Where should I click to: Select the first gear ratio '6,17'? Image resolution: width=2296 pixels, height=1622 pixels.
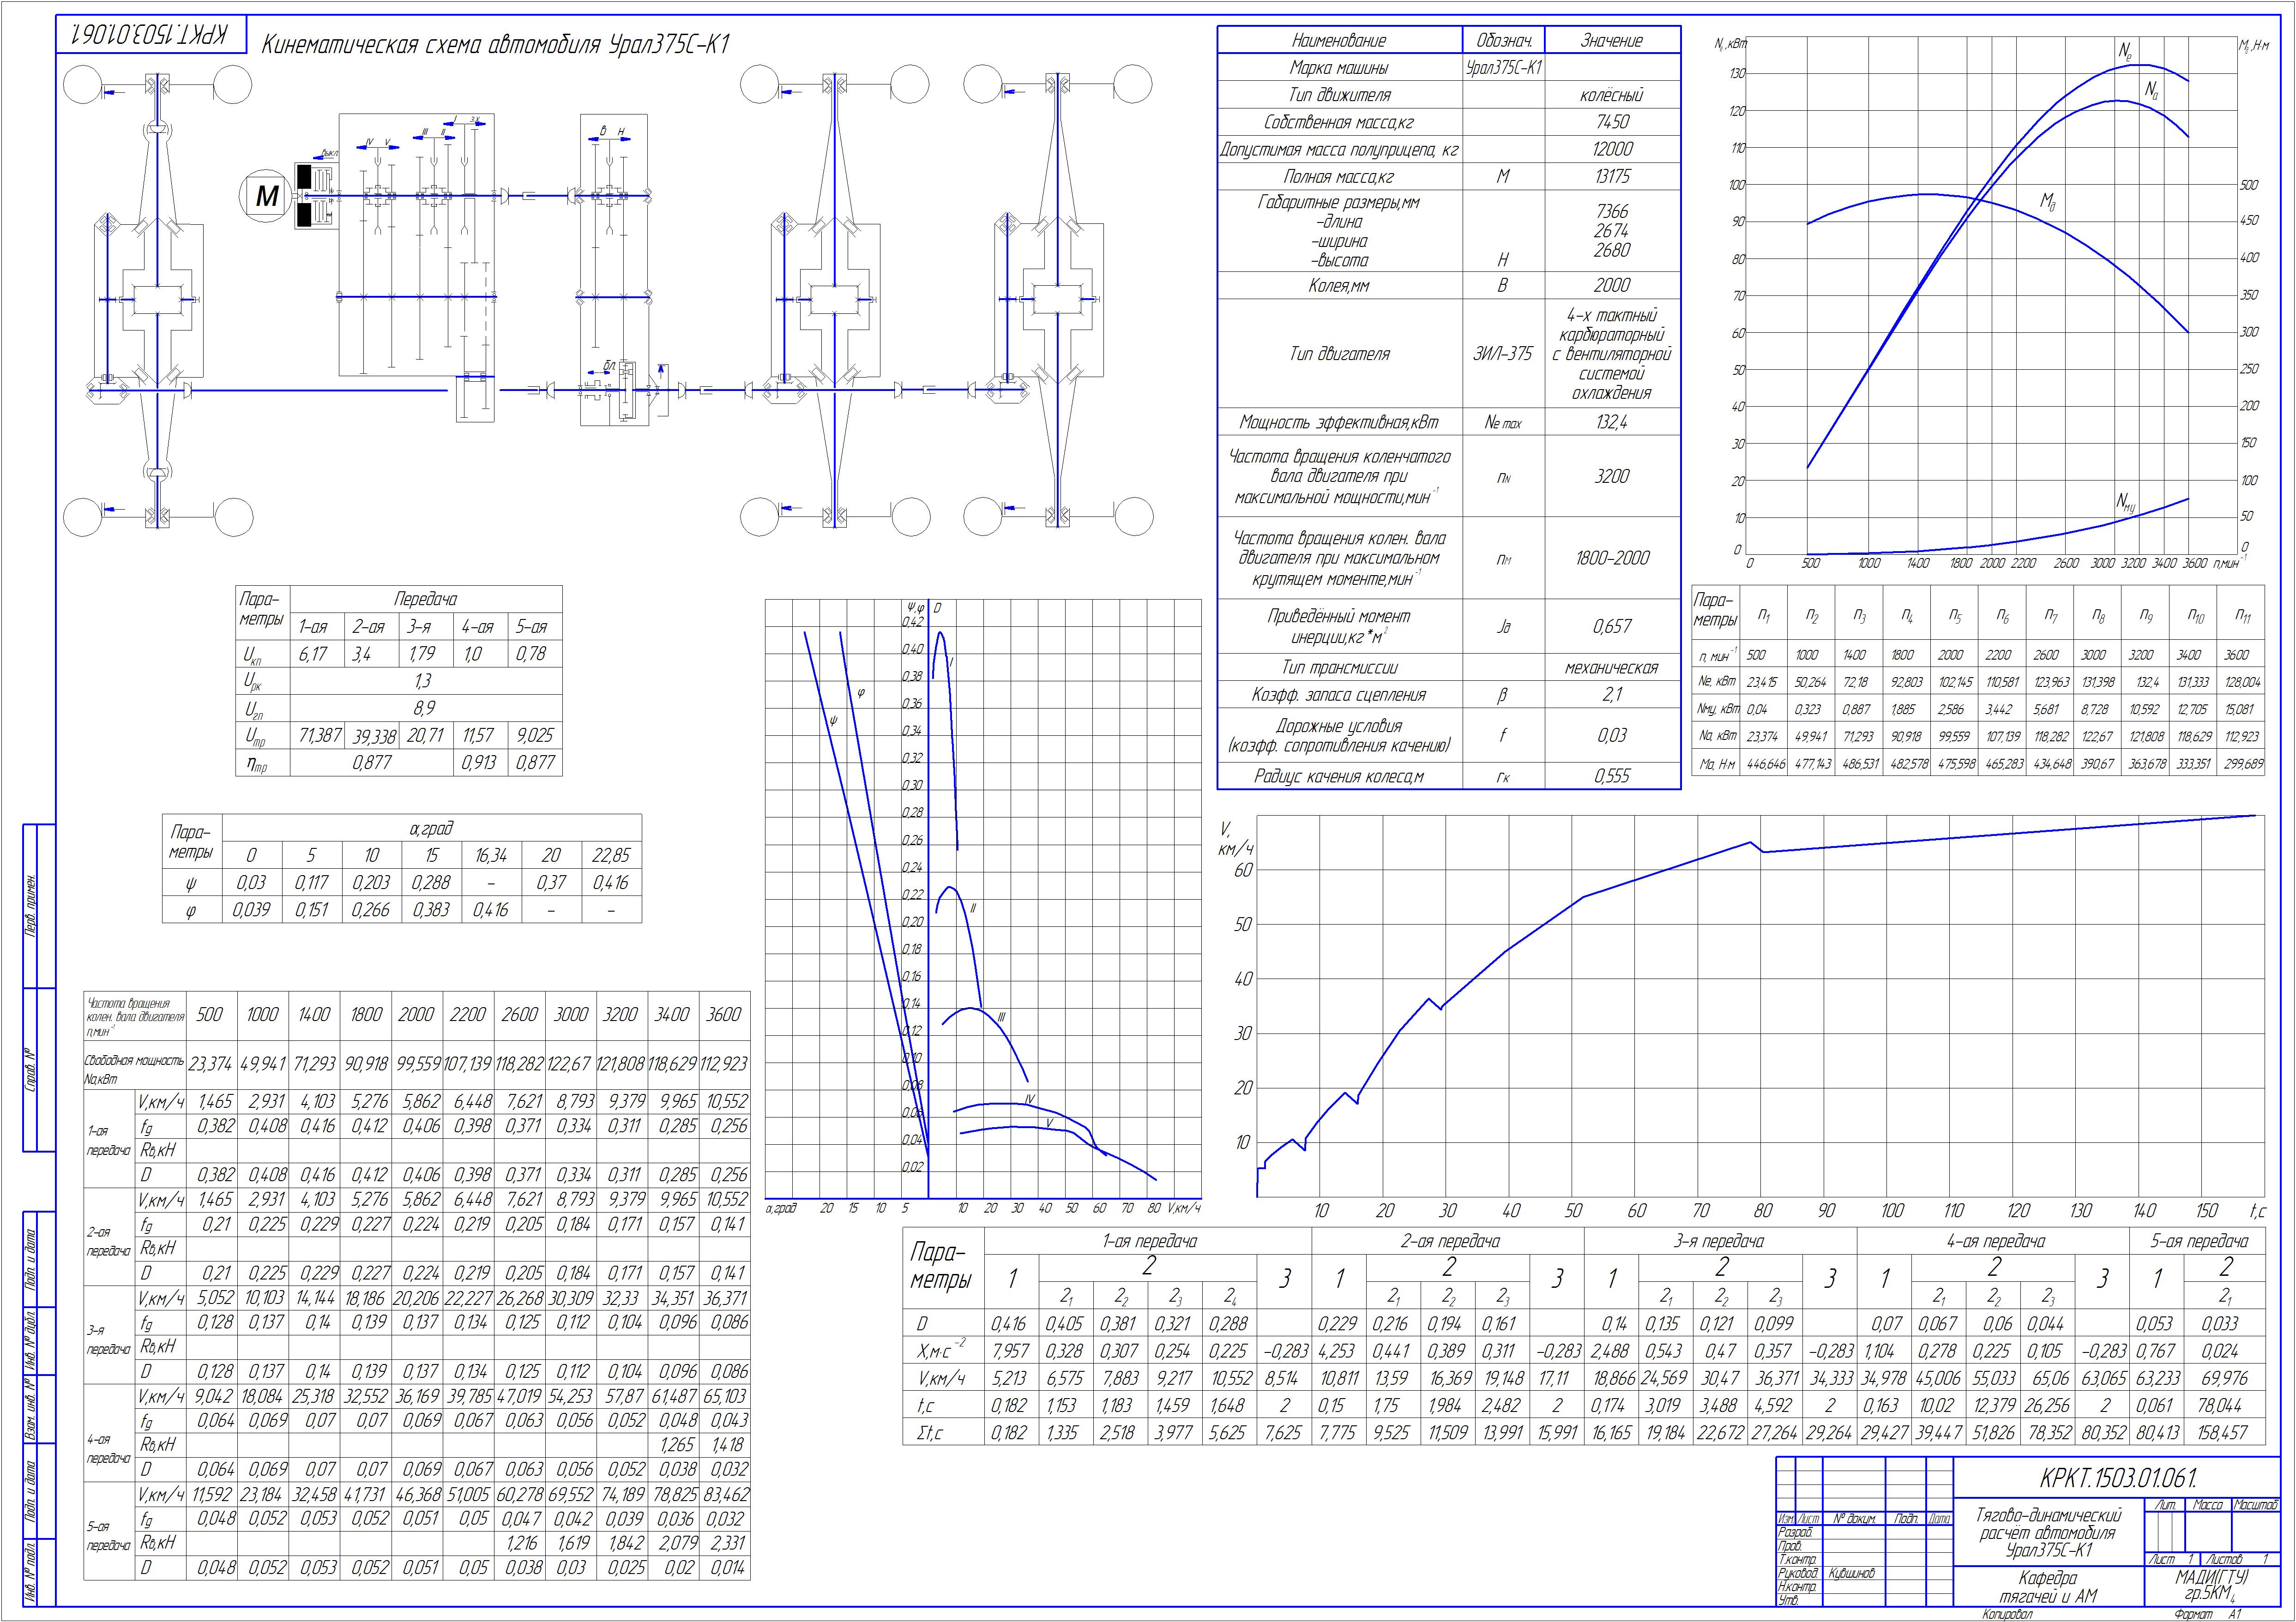pyautogui.click(x=313, y=654)
